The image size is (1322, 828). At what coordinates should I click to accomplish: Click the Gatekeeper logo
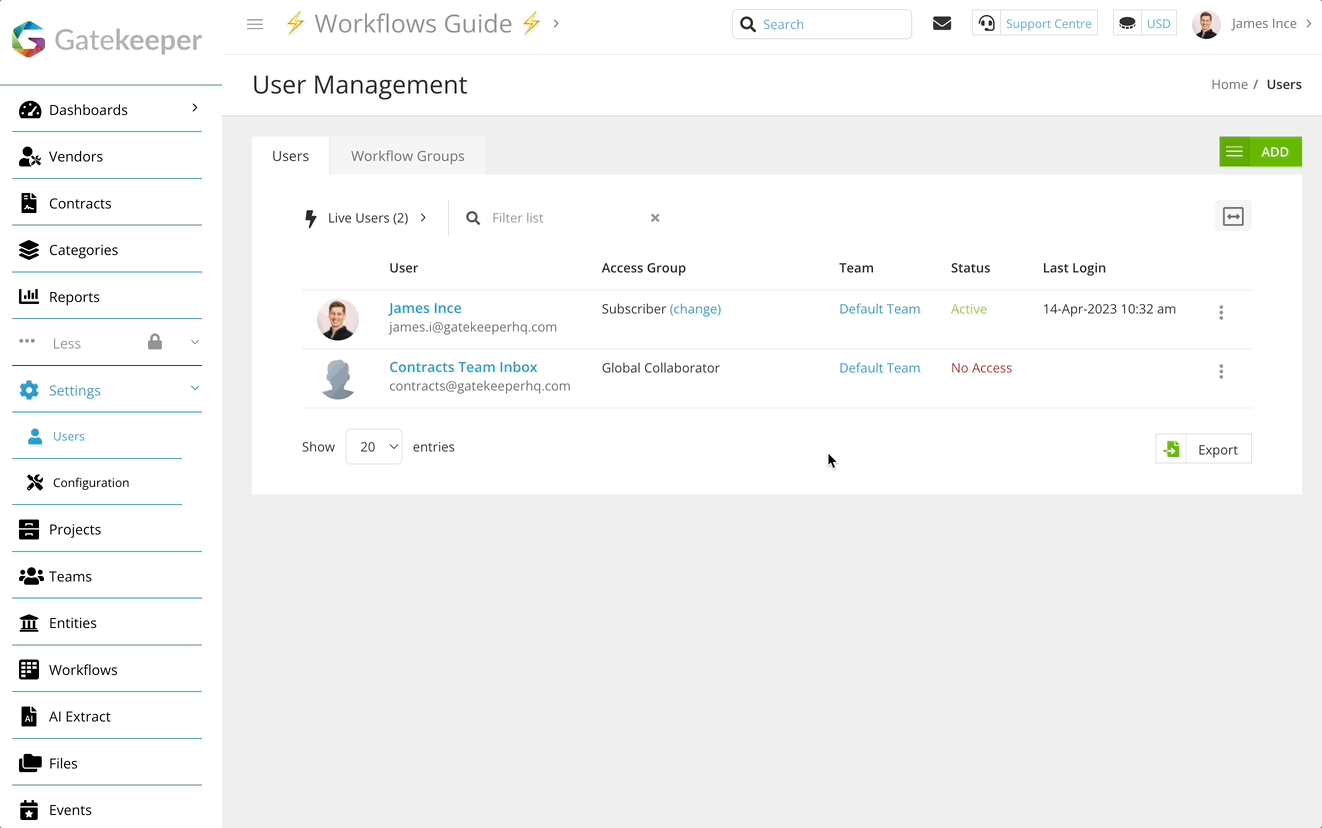pyautogui.click(x=107, y=40)
